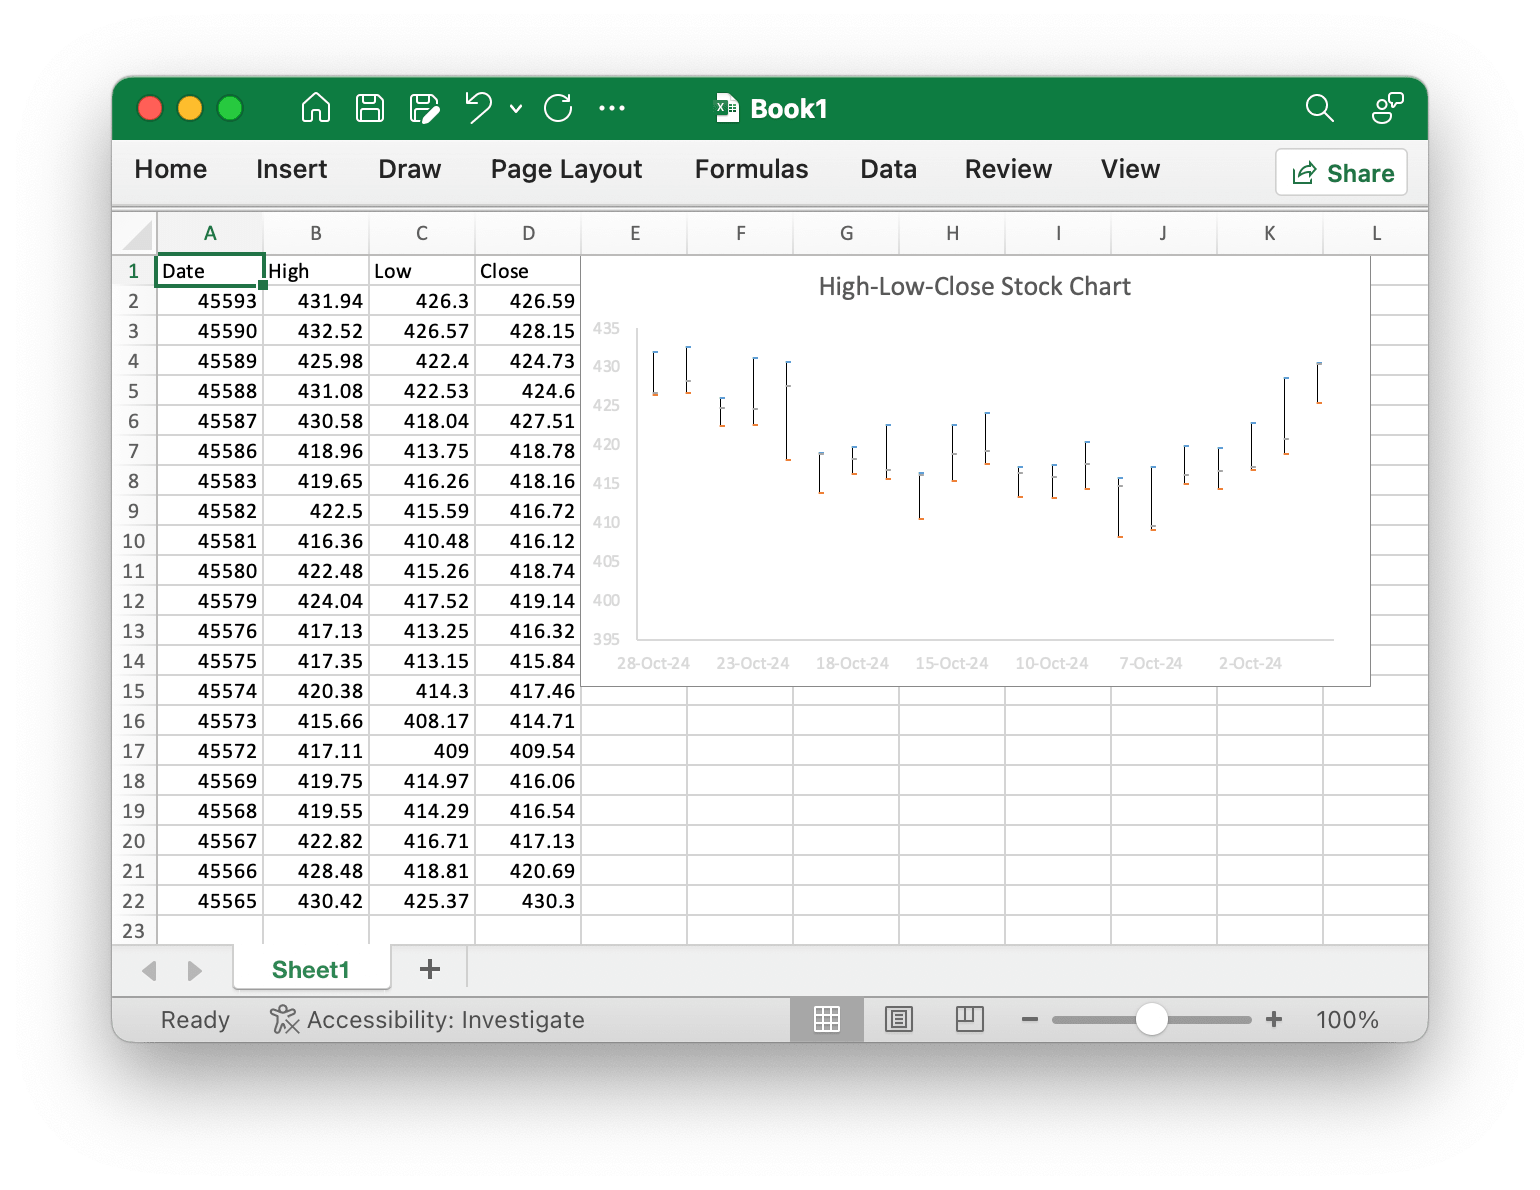Screen dimensions: 1540x1190
Task: Select the Sheet1 tab
Action: tap(311, 969)
